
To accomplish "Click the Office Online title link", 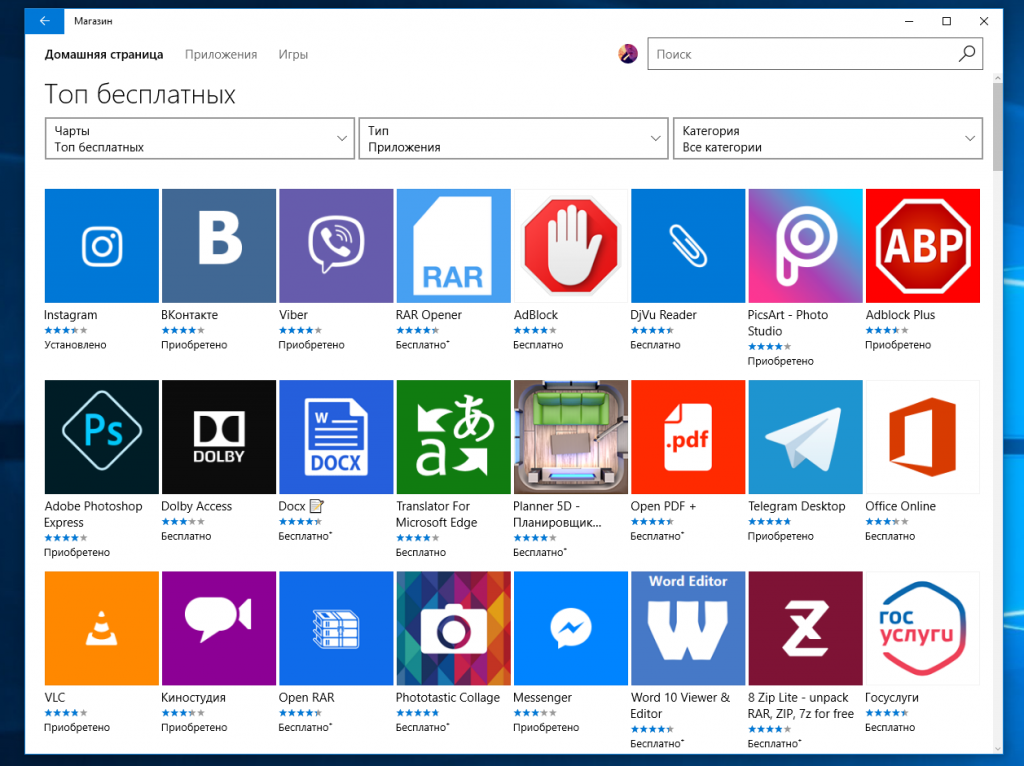I will pyautogui.click(x=900, y=506).
